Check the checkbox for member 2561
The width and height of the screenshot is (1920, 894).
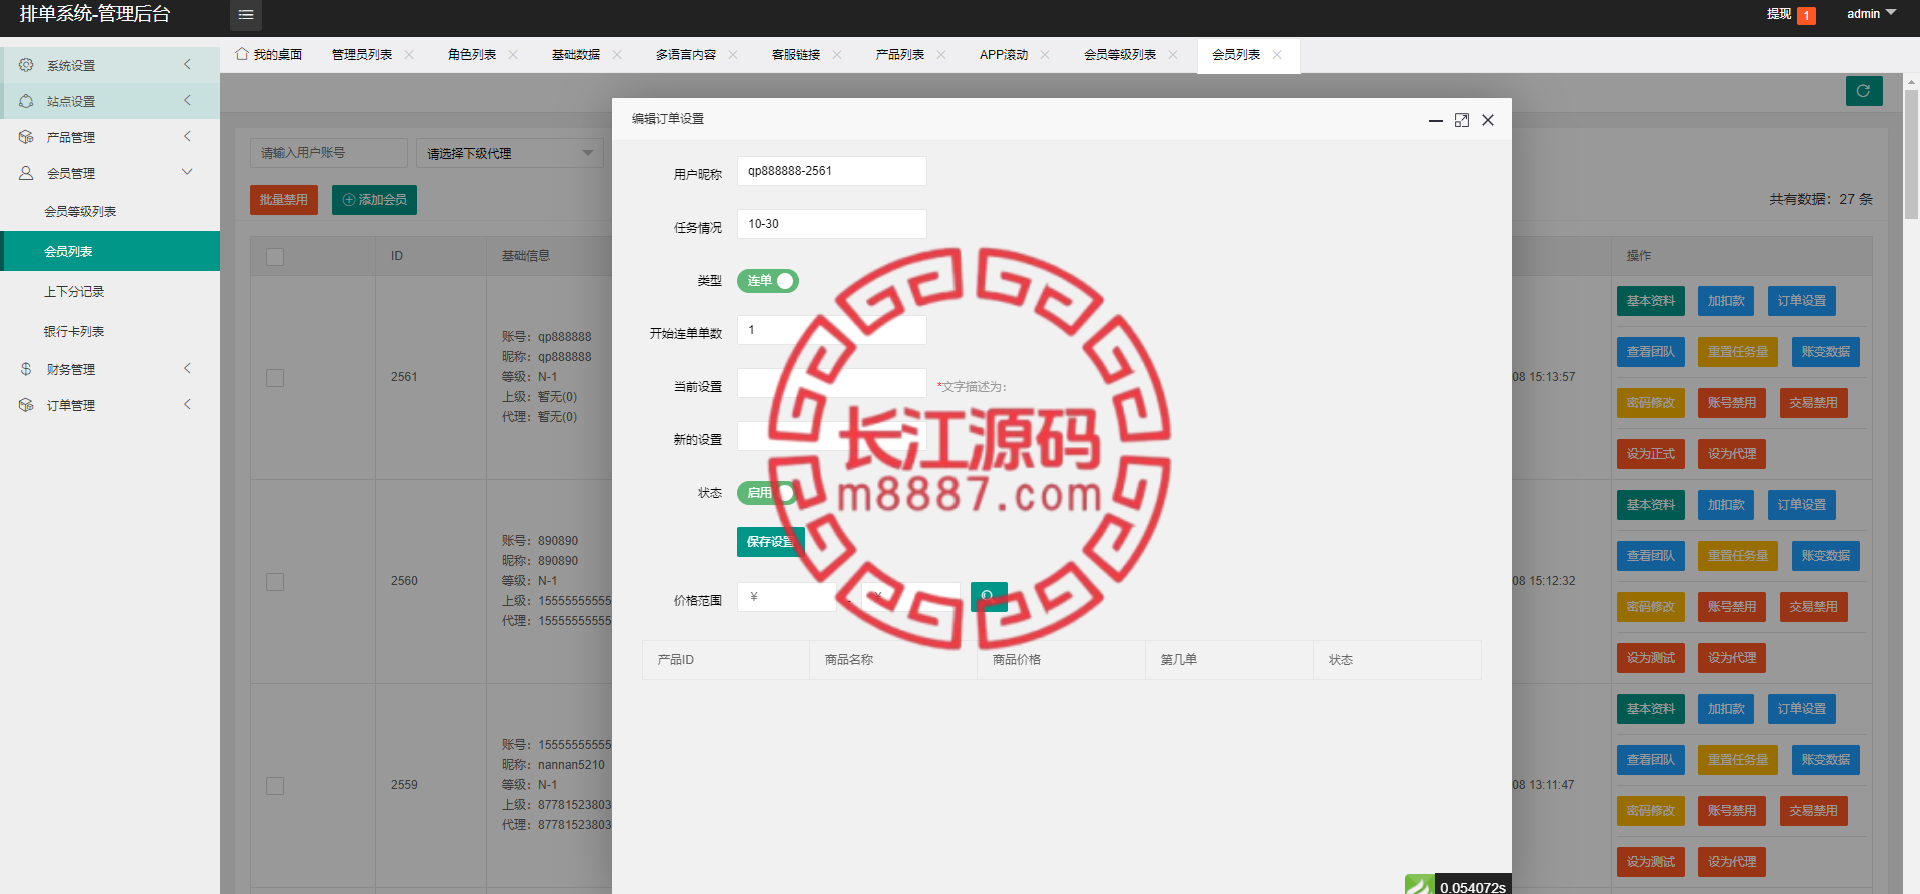click(x=275, y=378)
